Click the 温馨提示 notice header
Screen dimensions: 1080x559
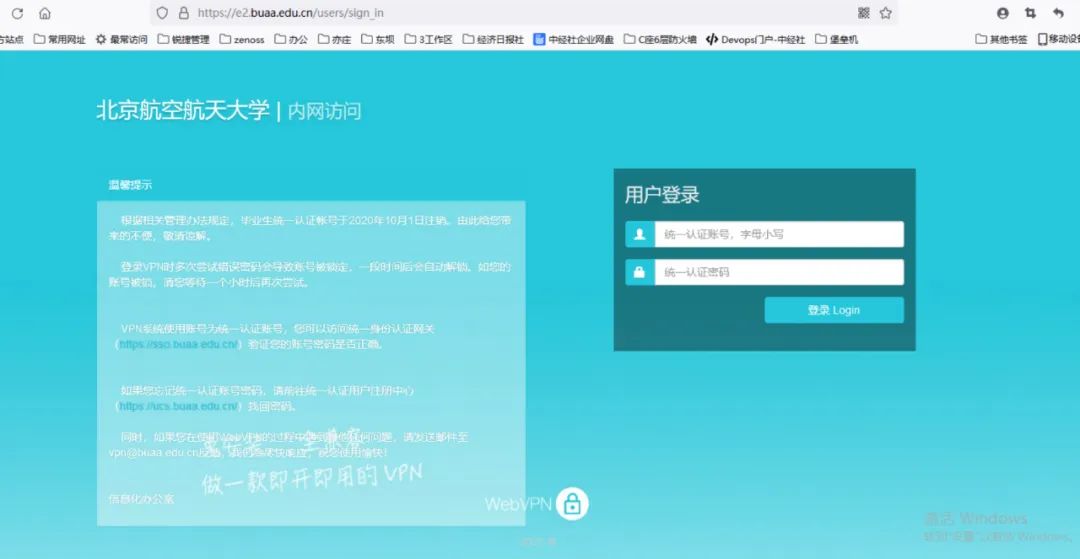tap(130, 184)
